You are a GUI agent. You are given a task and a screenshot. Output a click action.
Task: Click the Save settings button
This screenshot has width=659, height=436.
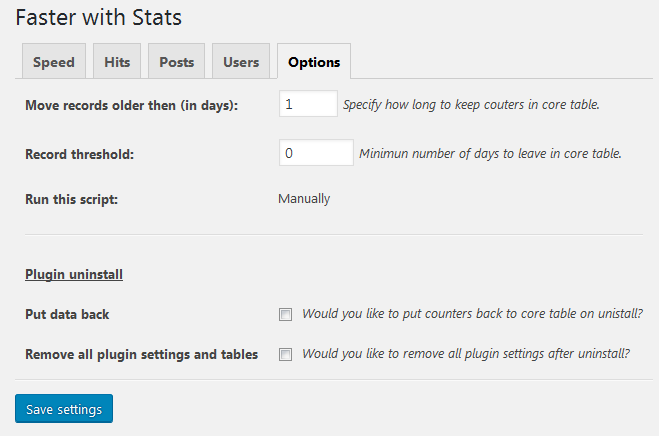[x=64, y=409]
